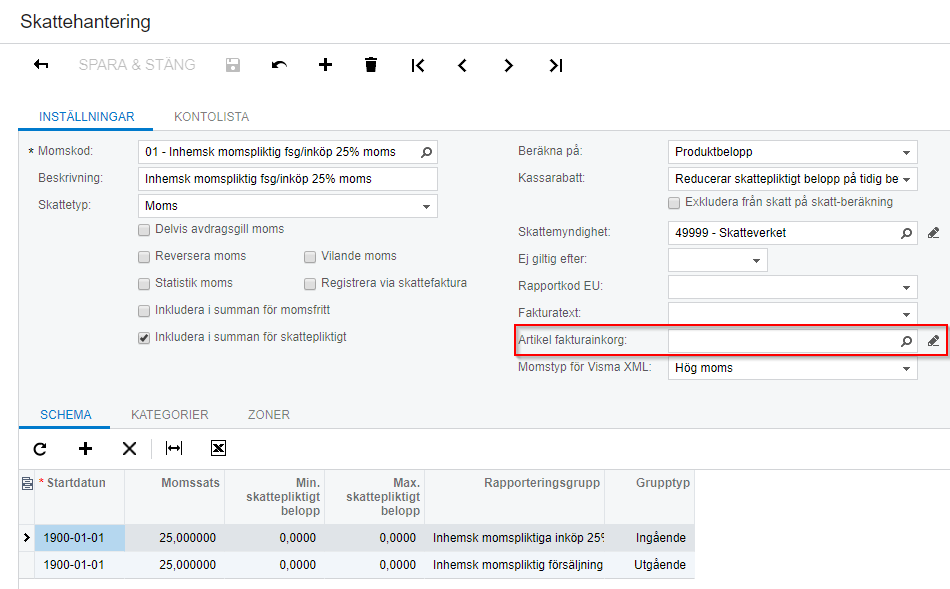The width and height of the screenshot is (950, 589).
Task: Go to next record arrow
Action: [509, 65]
